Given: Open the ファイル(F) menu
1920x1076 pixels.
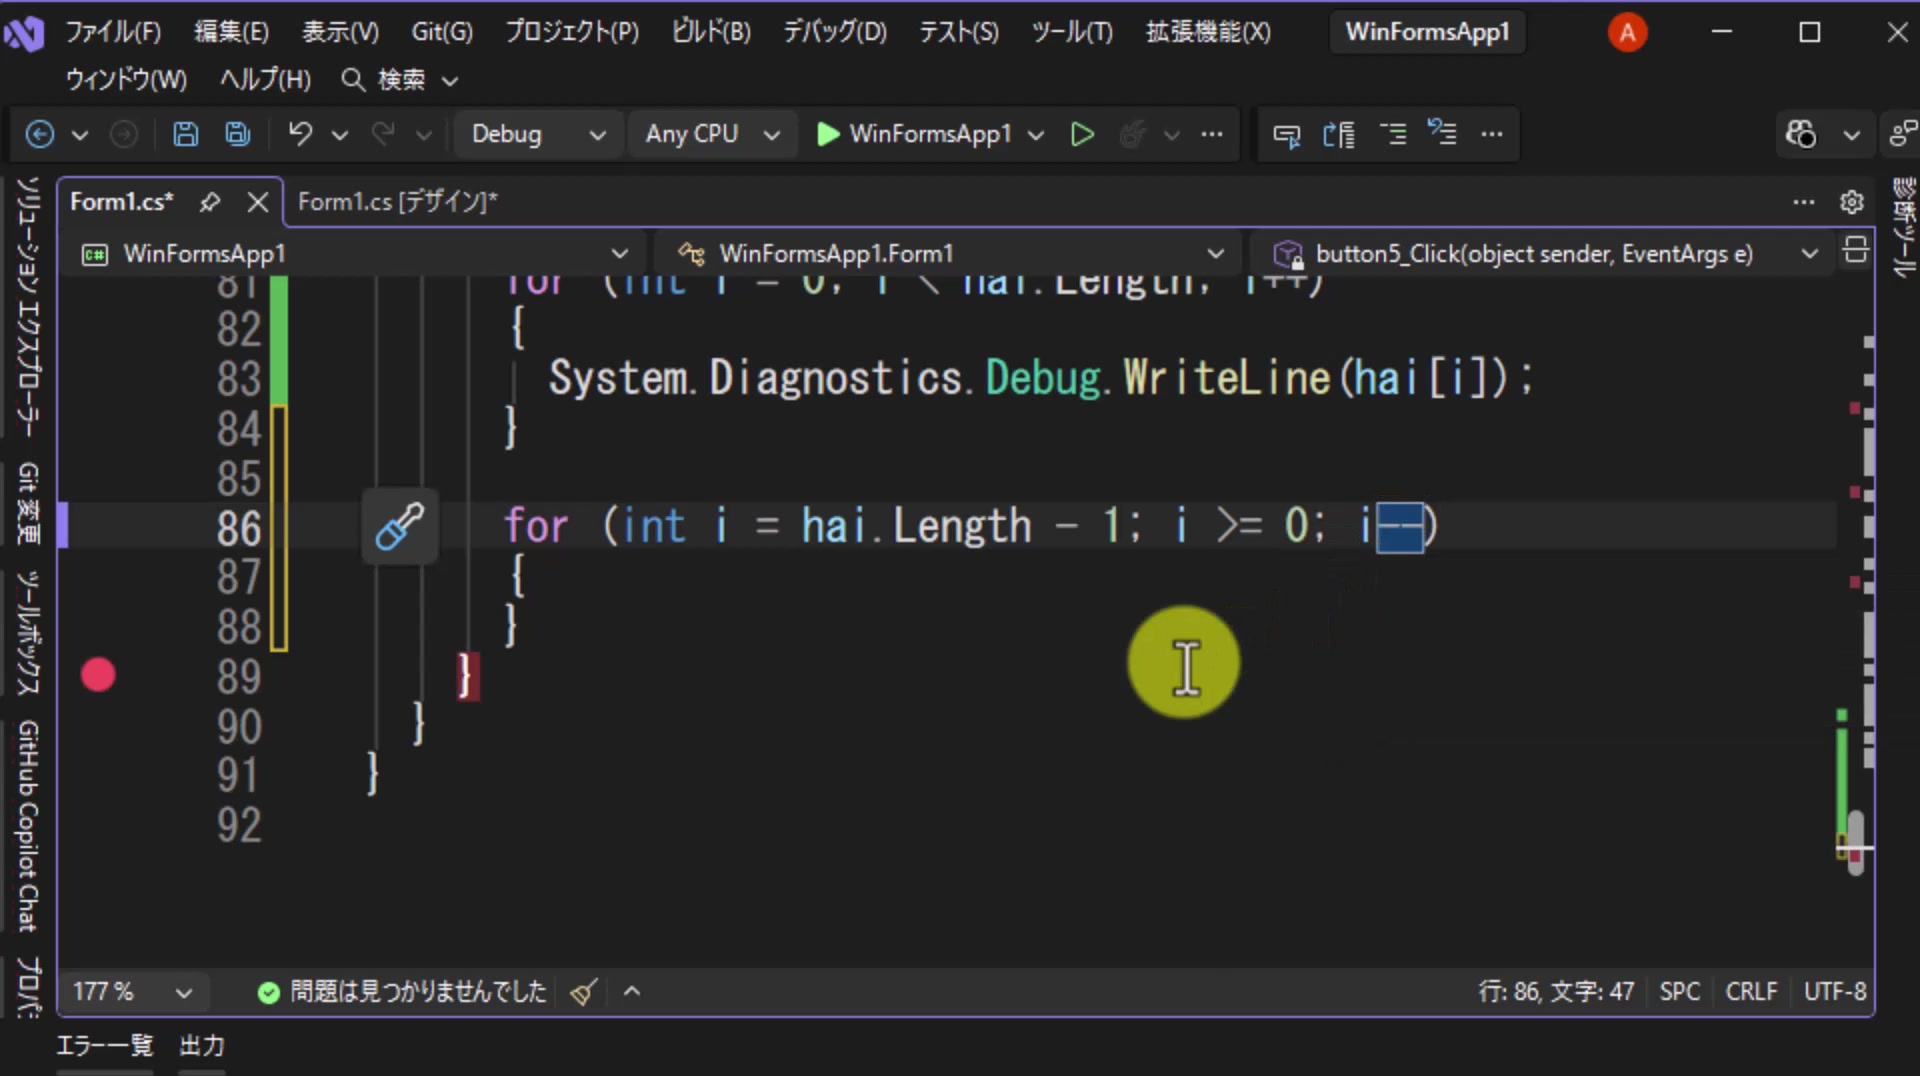Looking at the screenshot, I should [x=113, y=32].
